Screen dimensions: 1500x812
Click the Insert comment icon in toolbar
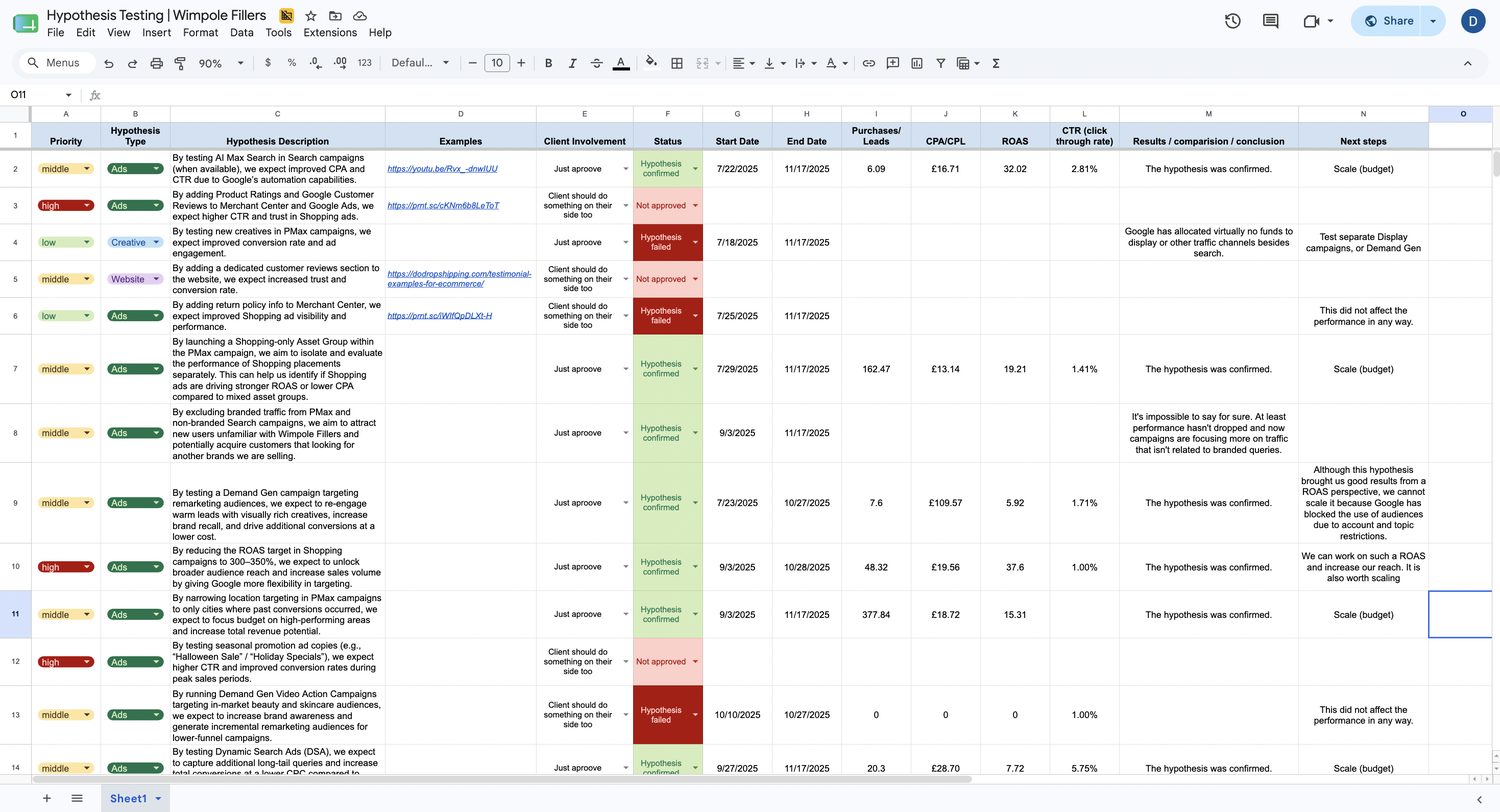tap(892, 63)
